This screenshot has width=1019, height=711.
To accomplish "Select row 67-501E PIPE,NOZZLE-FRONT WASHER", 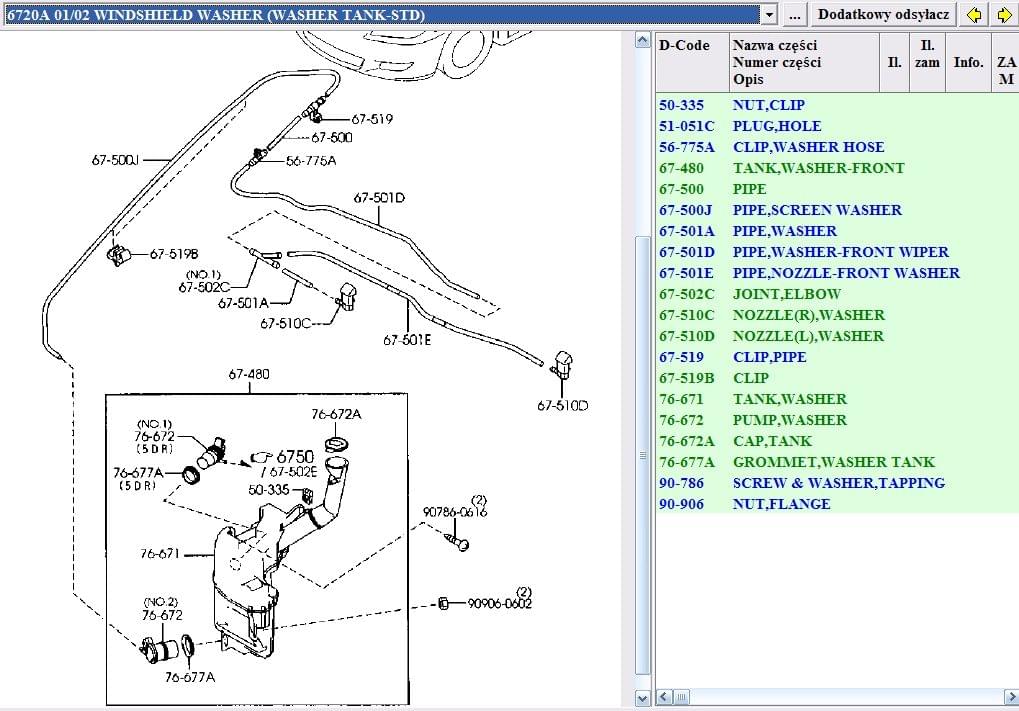I will 837,273.
